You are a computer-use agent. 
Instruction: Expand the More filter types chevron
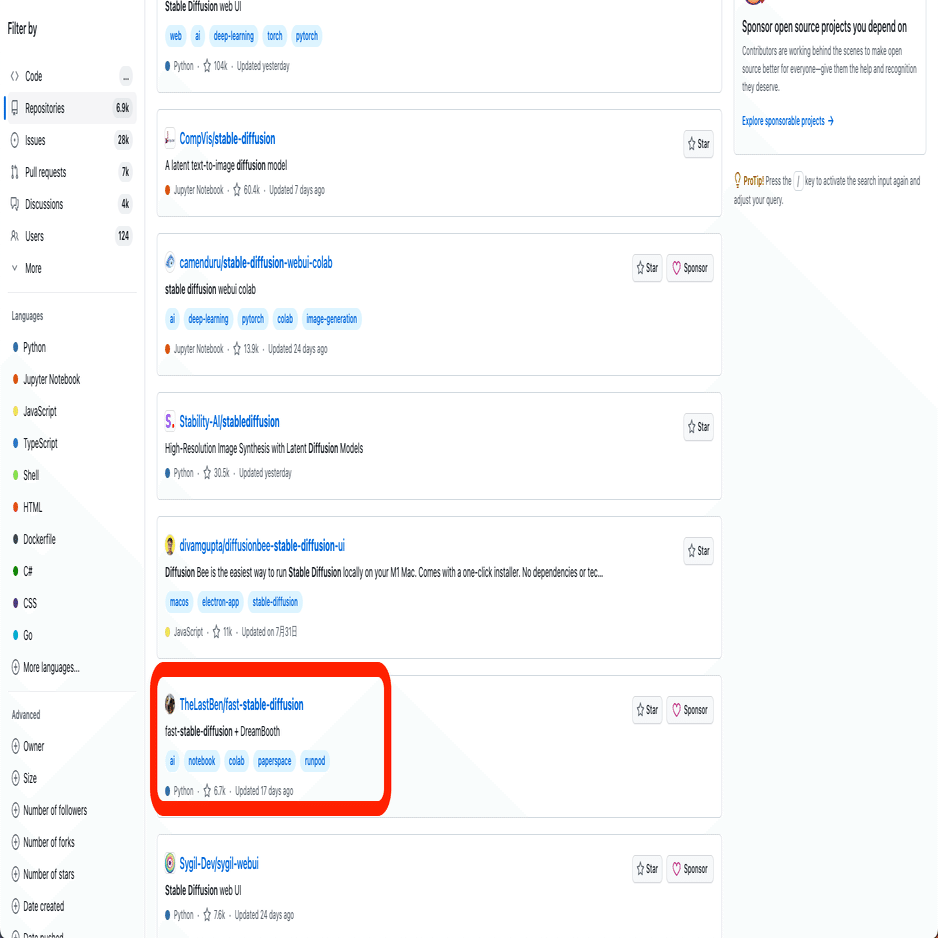tap(15, 268)
